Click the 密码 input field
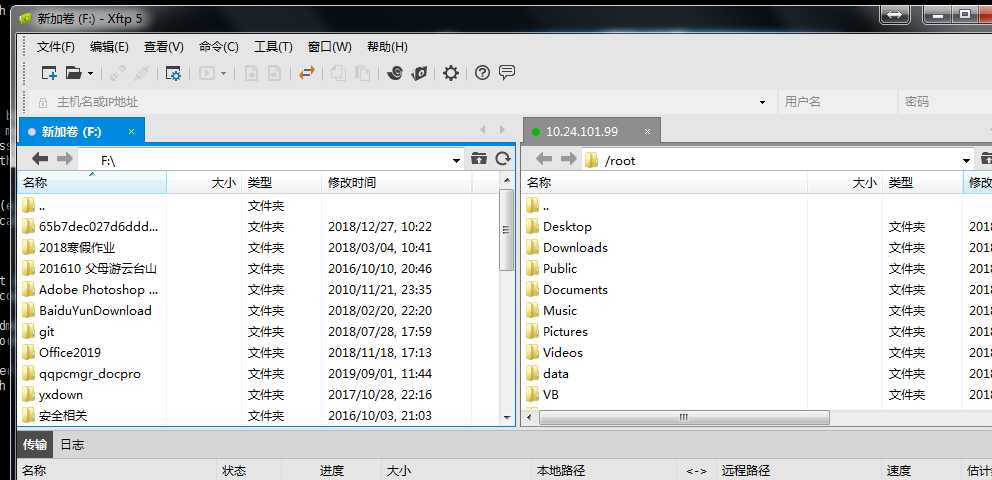 point(945,102)
